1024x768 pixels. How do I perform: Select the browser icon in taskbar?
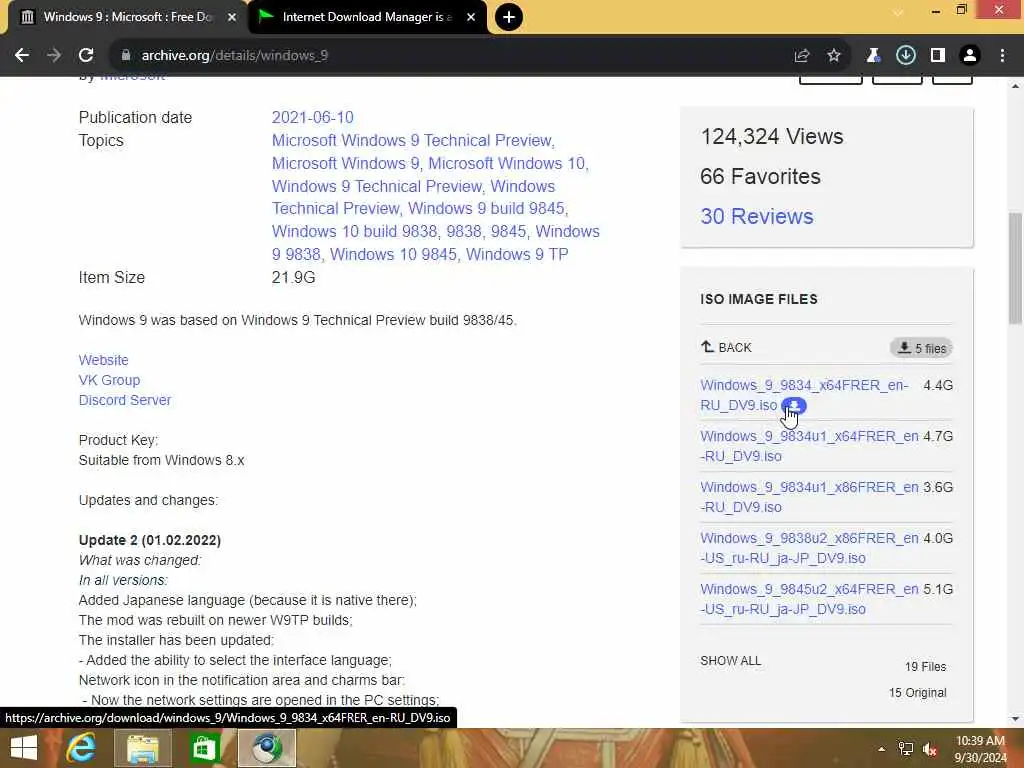click(266, 748)
